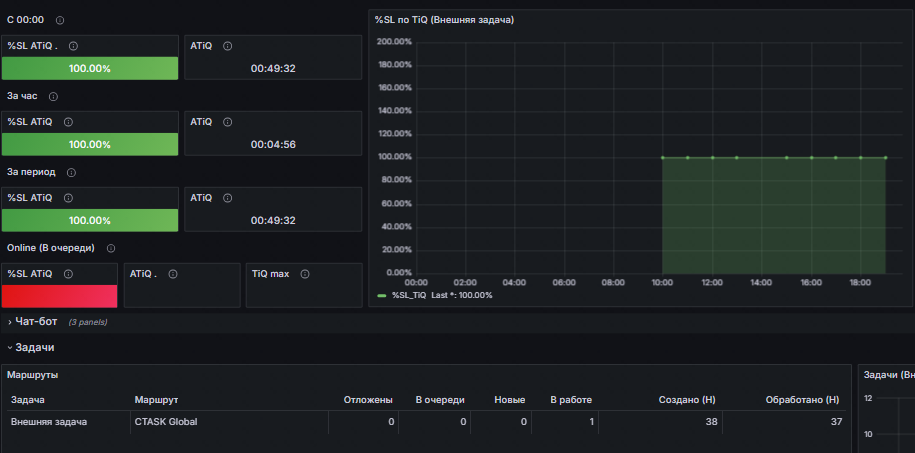Click info icon of red %SL ATiQ panel
Image resolution: width=915 pixels, height=453 pixels.
68,274
